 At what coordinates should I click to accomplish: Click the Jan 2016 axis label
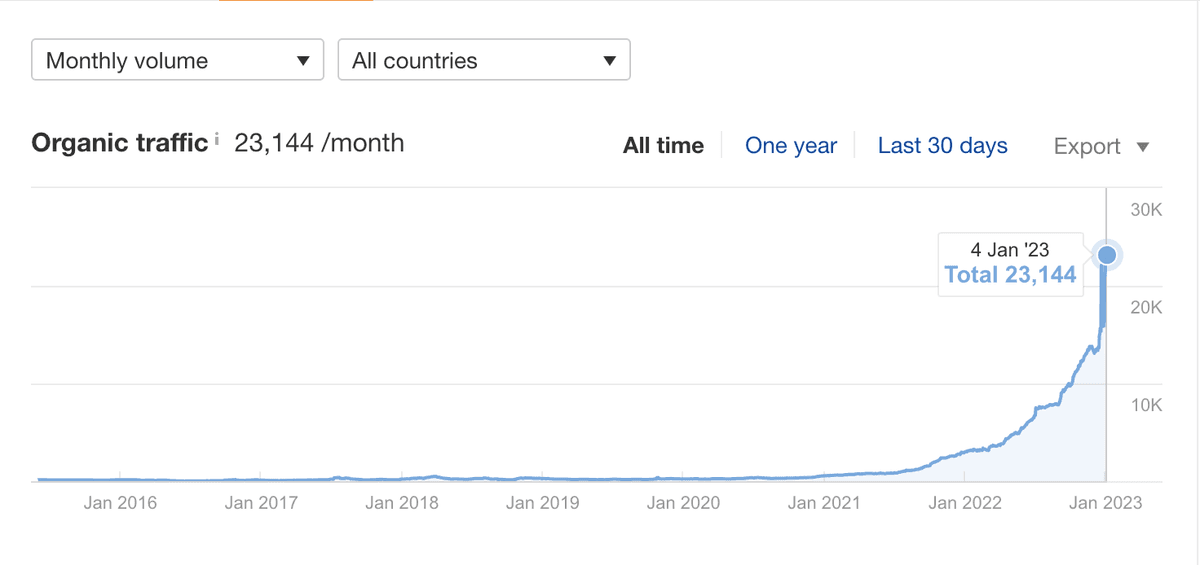(x=120, y=503)
